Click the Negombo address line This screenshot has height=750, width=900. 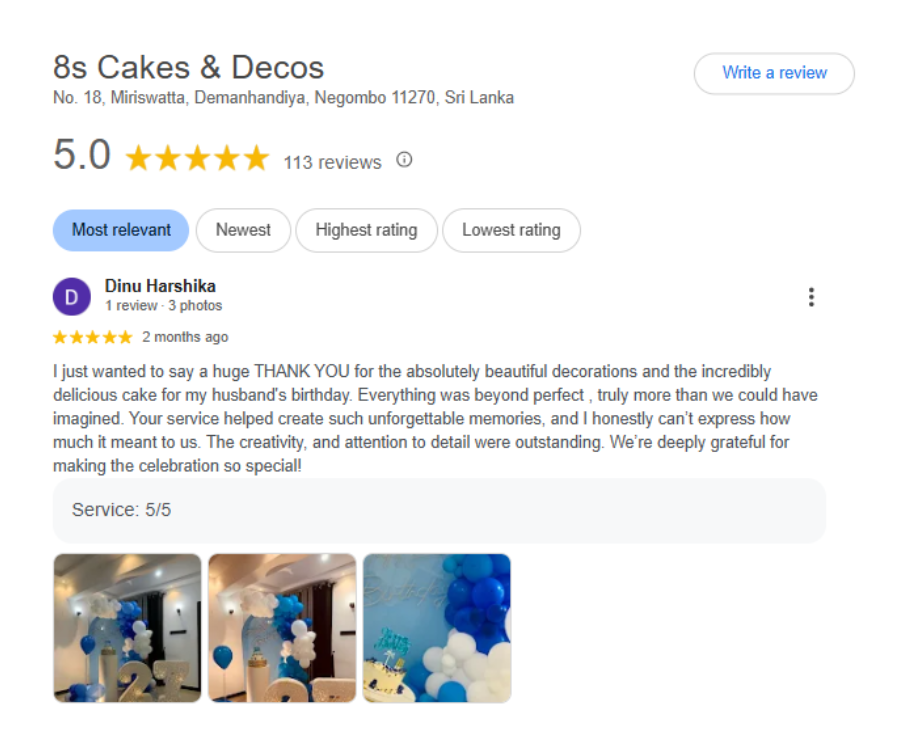point(284,98)
